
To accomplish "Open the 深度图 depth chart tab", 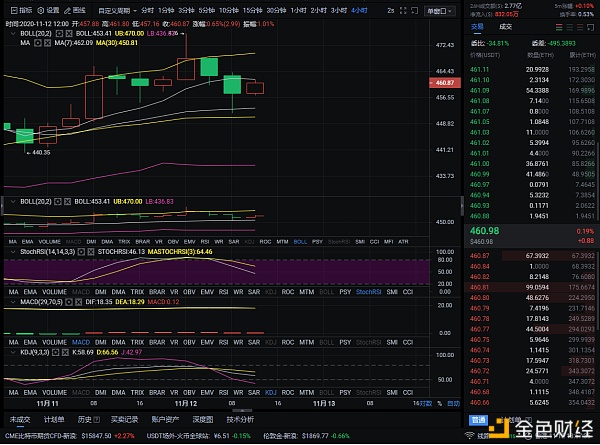I will point(202,419).
